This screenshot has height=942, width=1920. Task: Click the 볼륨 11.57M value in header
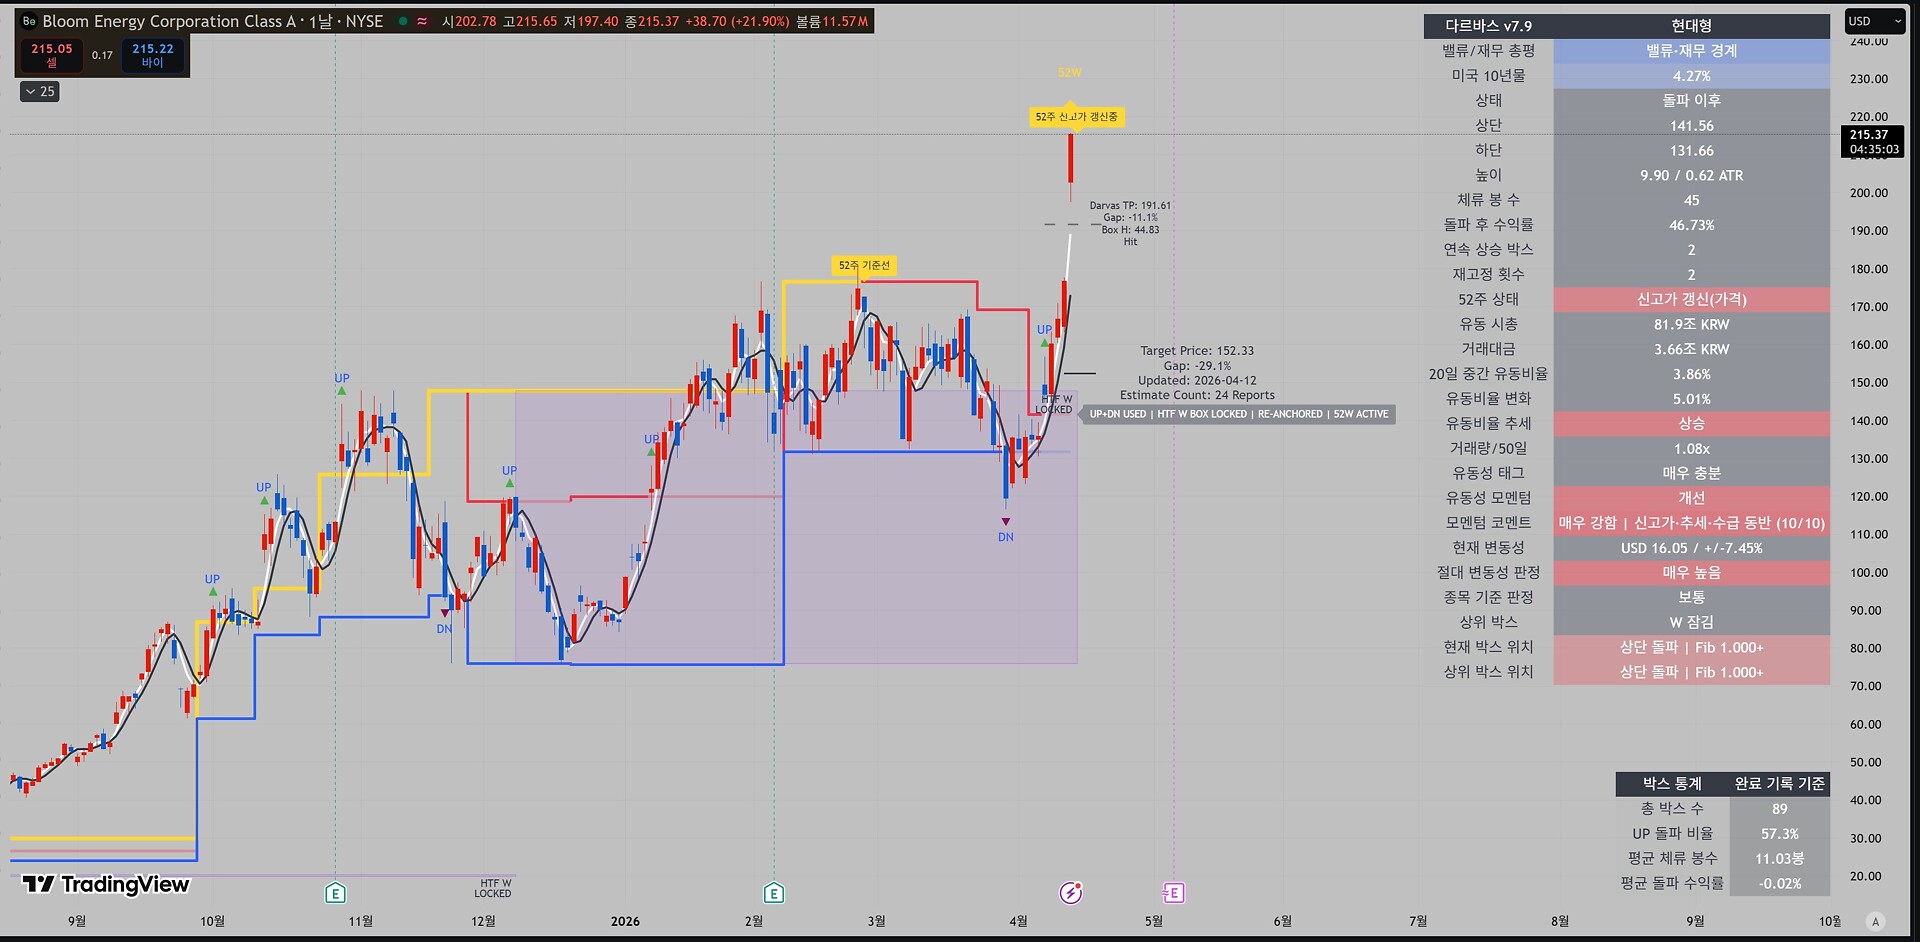[x=832, y=21]
